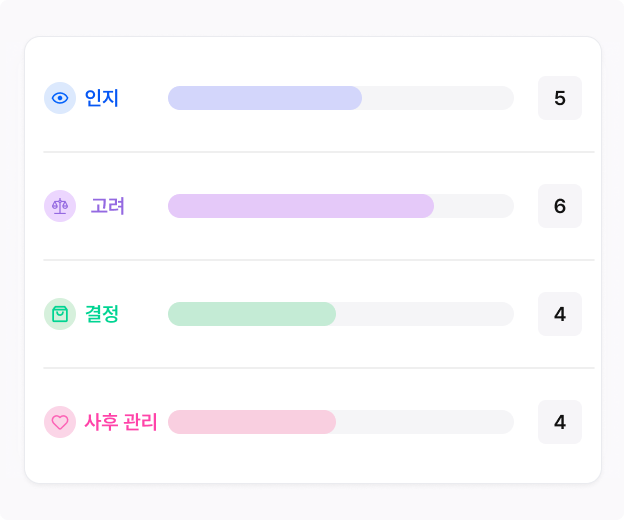Click the filled blue 인지 progress bar
The width and height of the screenshot is (624, 520).
tap(265, 98)
